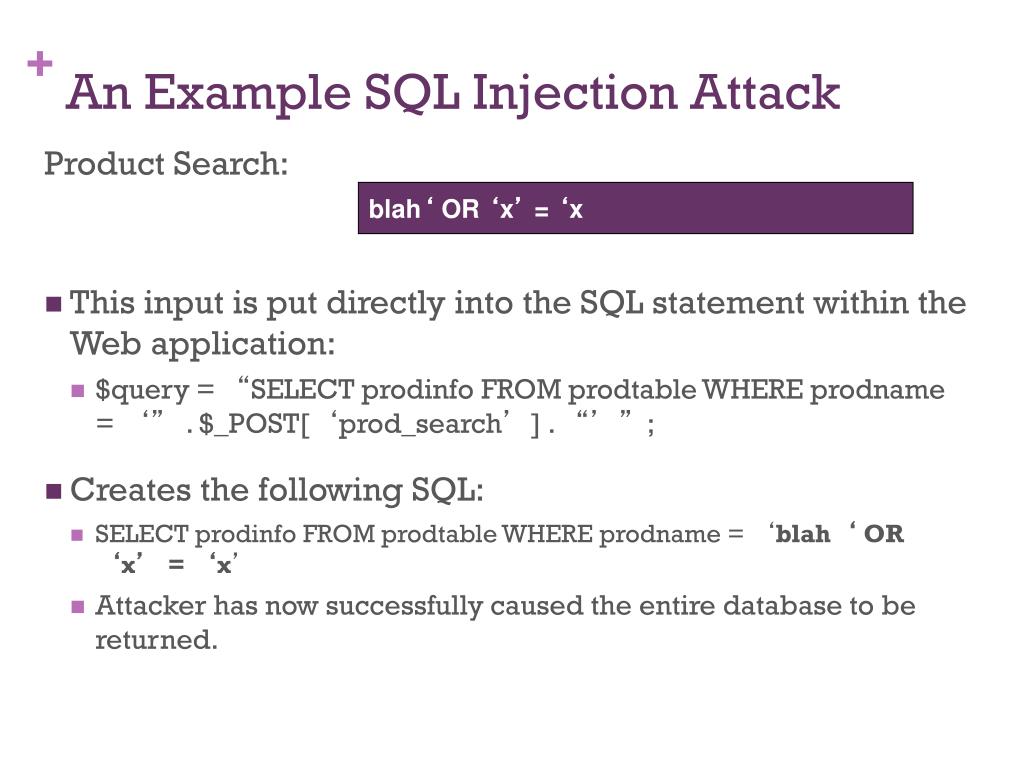
Task: Click the bold blah text in the SQL result
Action: click(x=803, y=534)
